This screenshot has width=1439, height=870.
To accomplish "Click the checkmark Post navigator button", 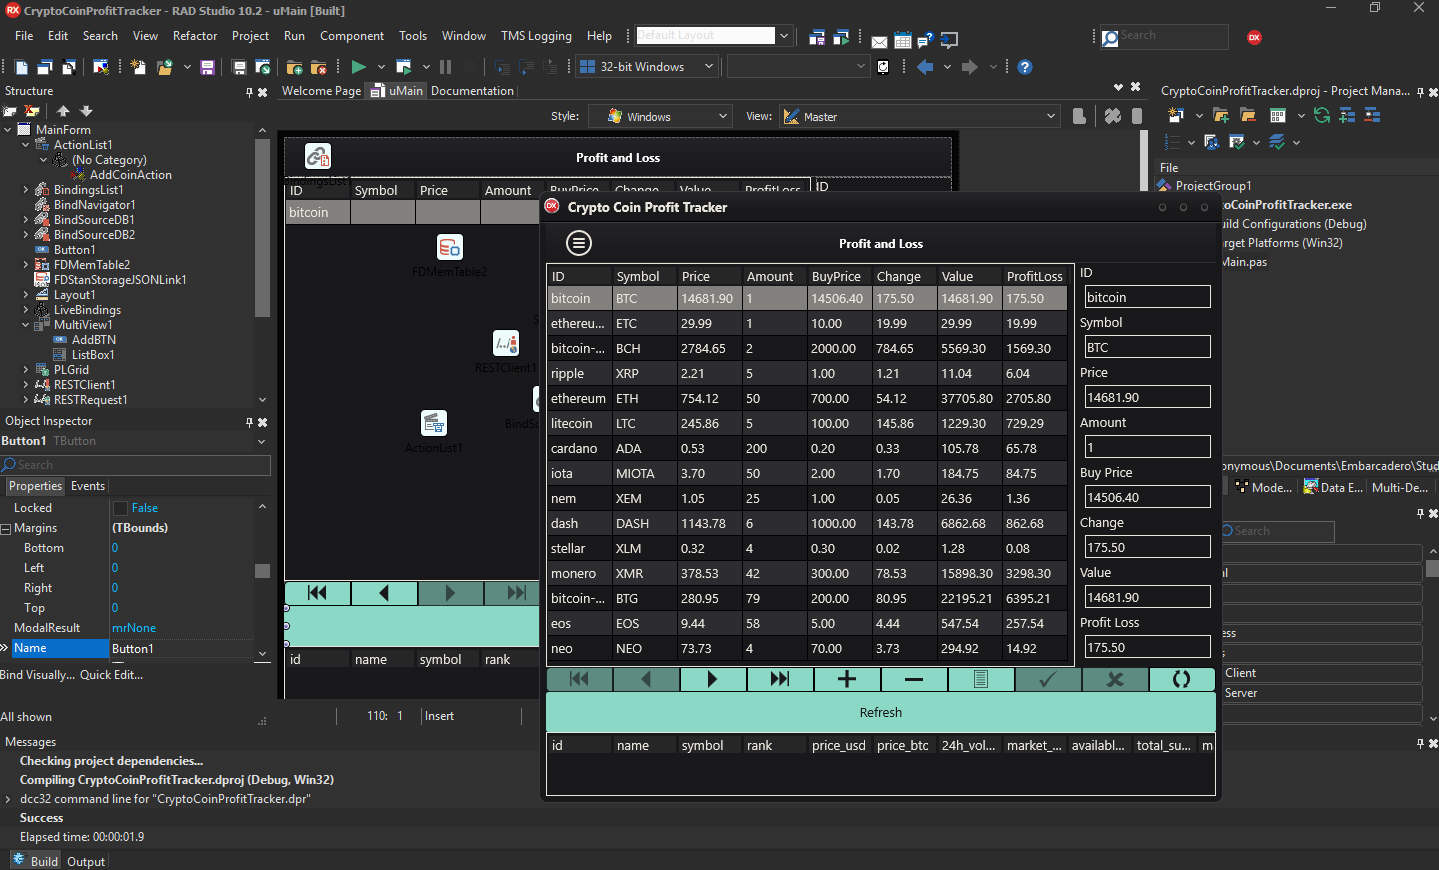I will pyautogui.click(x=1048, y=679).
